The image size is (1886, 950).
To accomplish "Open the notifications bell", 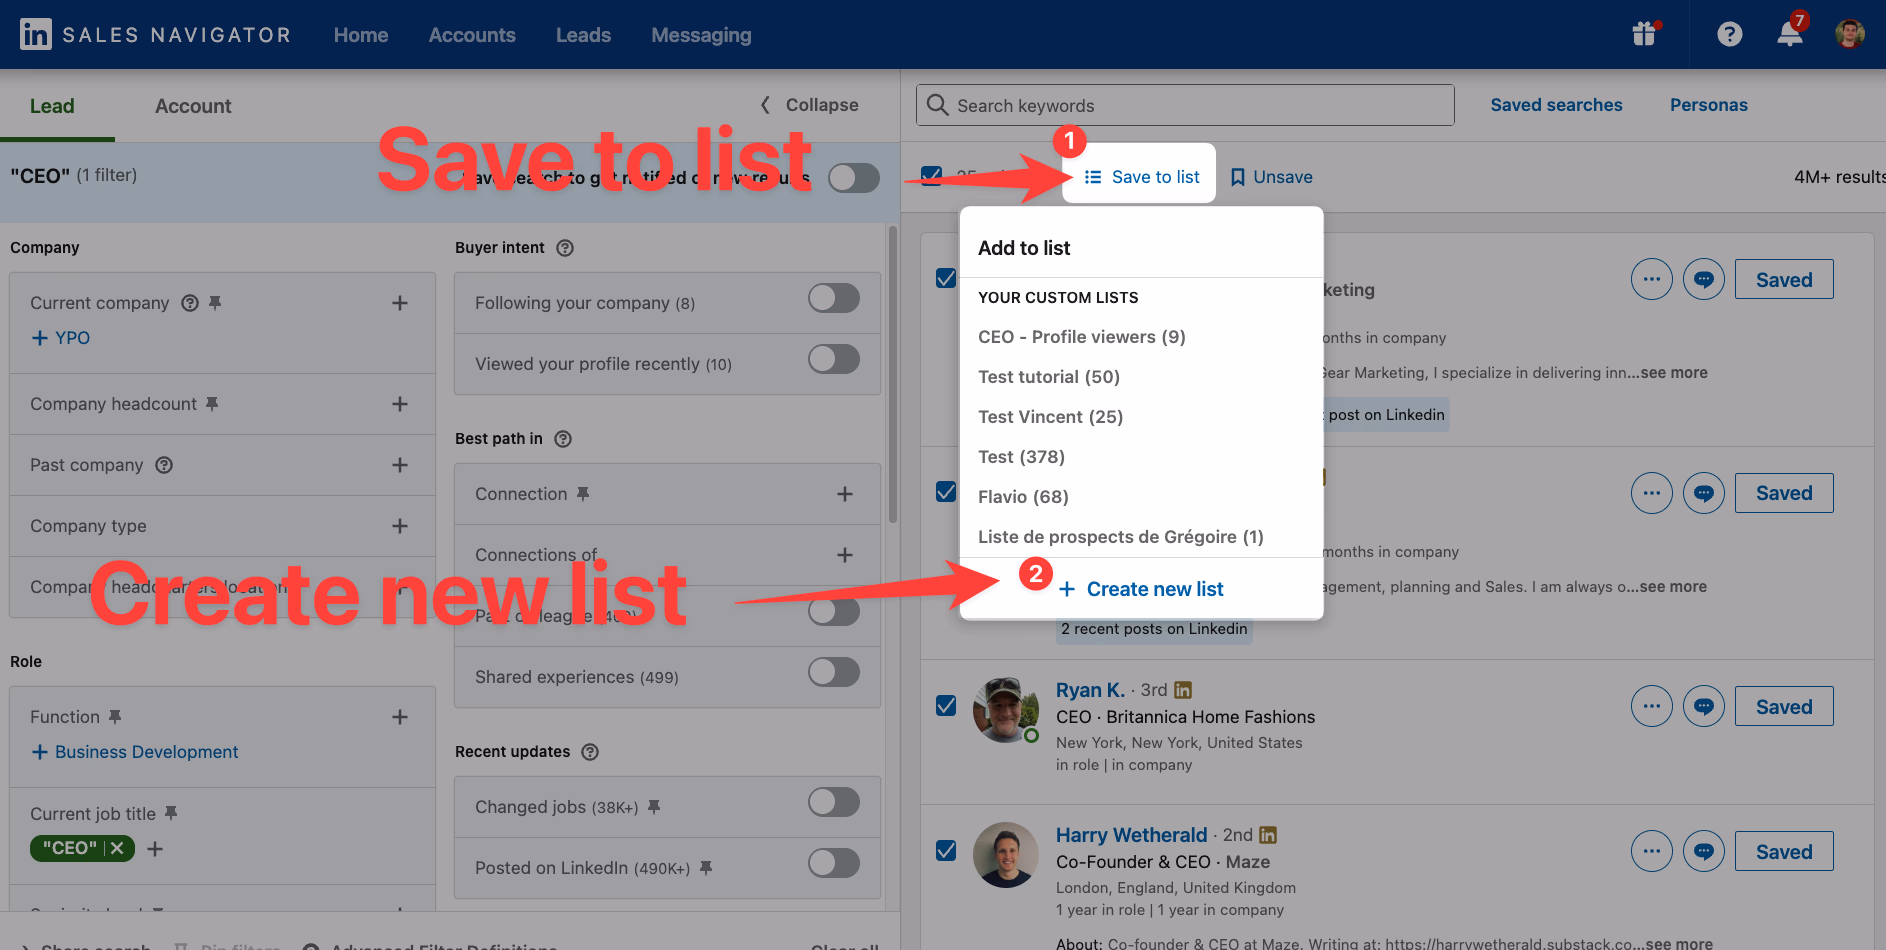I will coord(1790,33).
